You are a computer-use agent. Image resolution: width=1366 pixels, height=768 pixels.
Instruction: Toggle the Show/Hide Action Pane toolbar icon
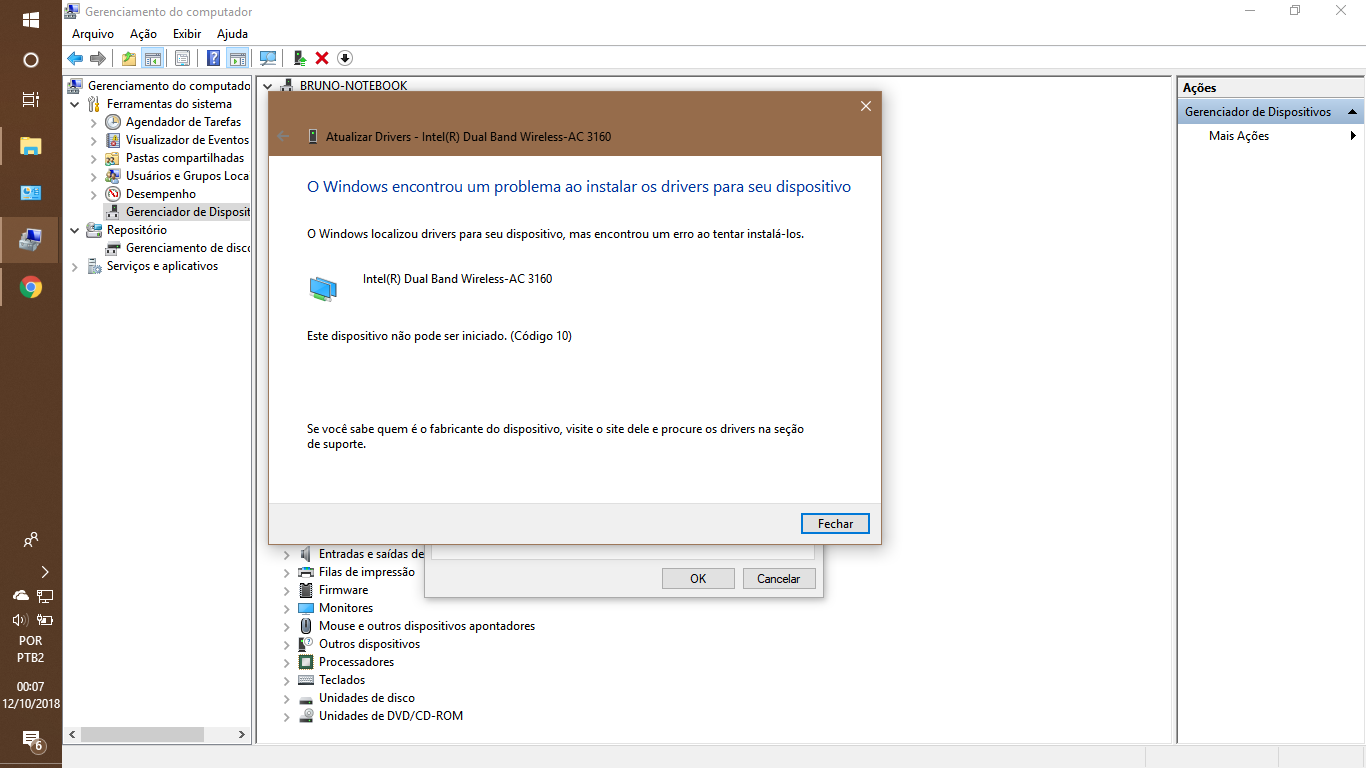coord(237,58)
